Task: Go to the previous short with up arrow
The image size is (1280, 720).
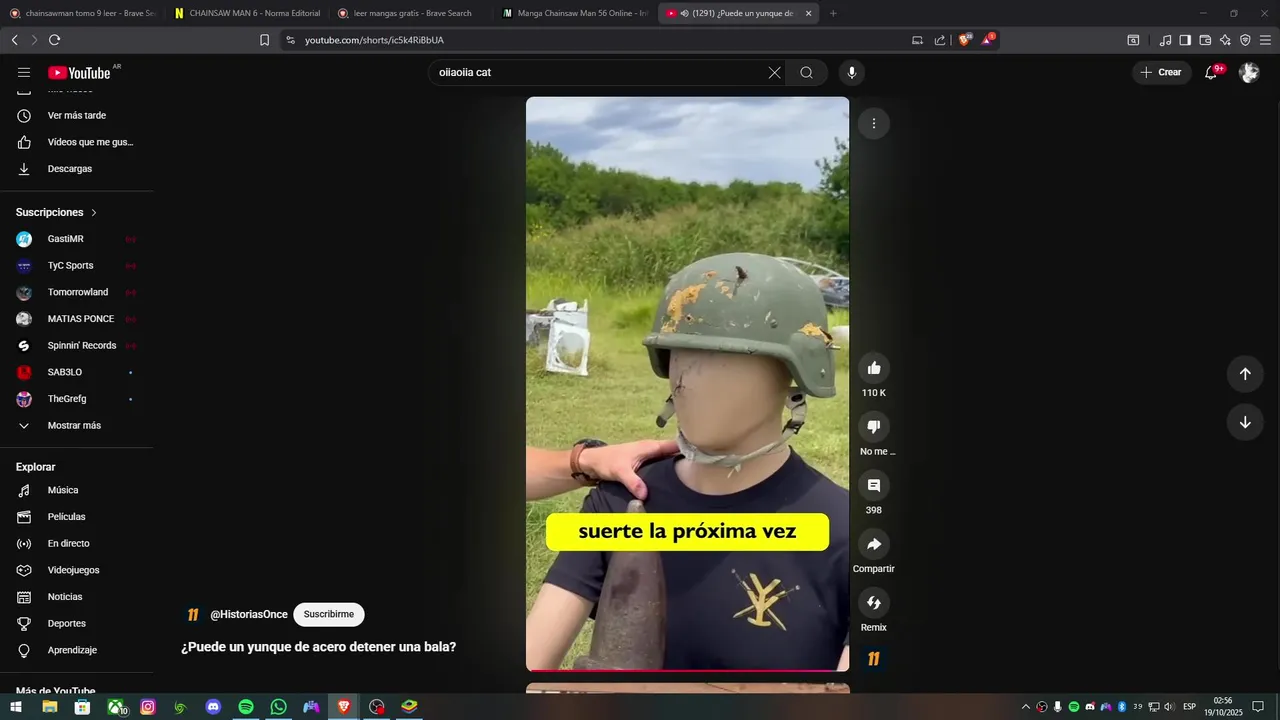Action: pos(1245,373)
